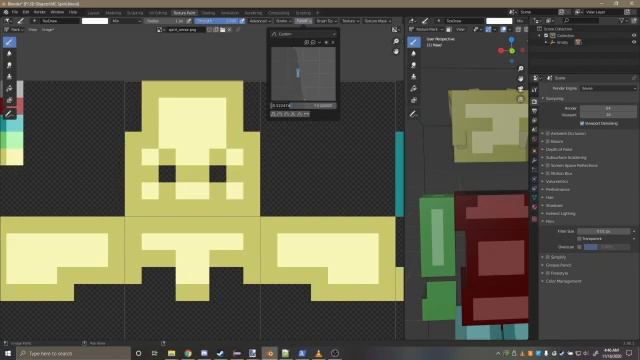Open the image file folder icon
The width and height of the screenshot is (640, 360).
(222, 30)
